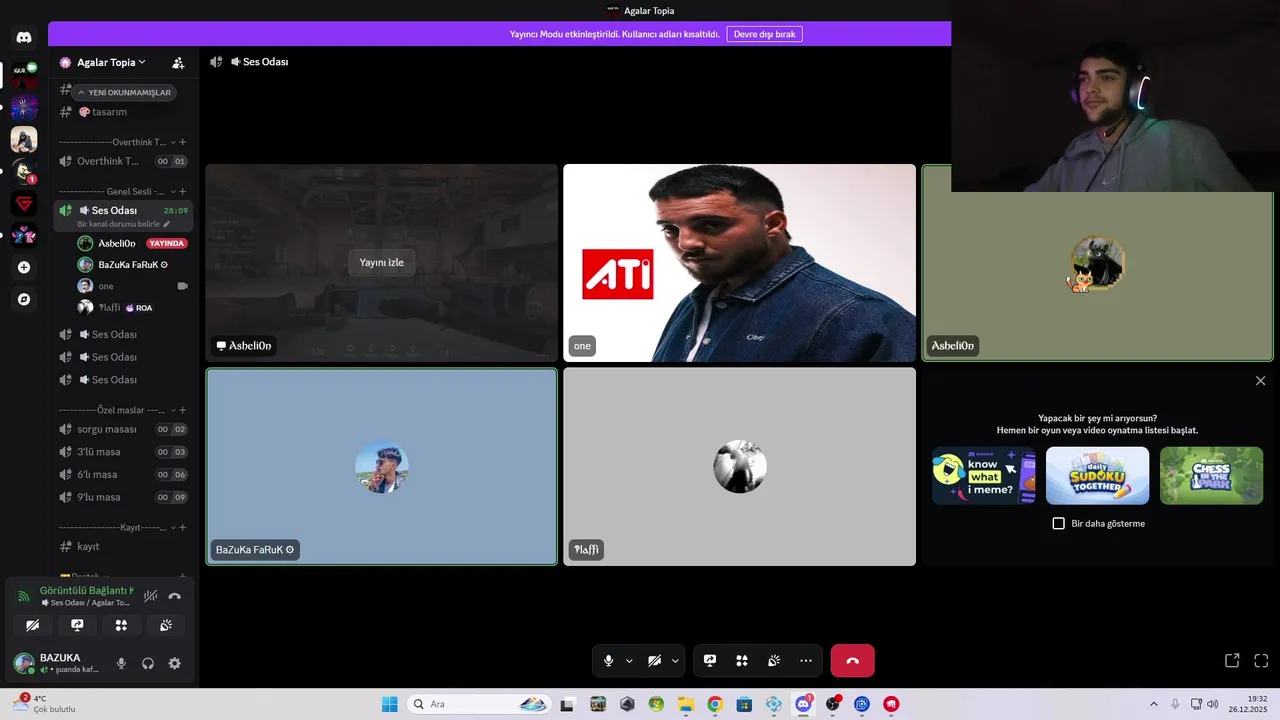Open File Explorer from the taskbar

(x=686, y=704)
